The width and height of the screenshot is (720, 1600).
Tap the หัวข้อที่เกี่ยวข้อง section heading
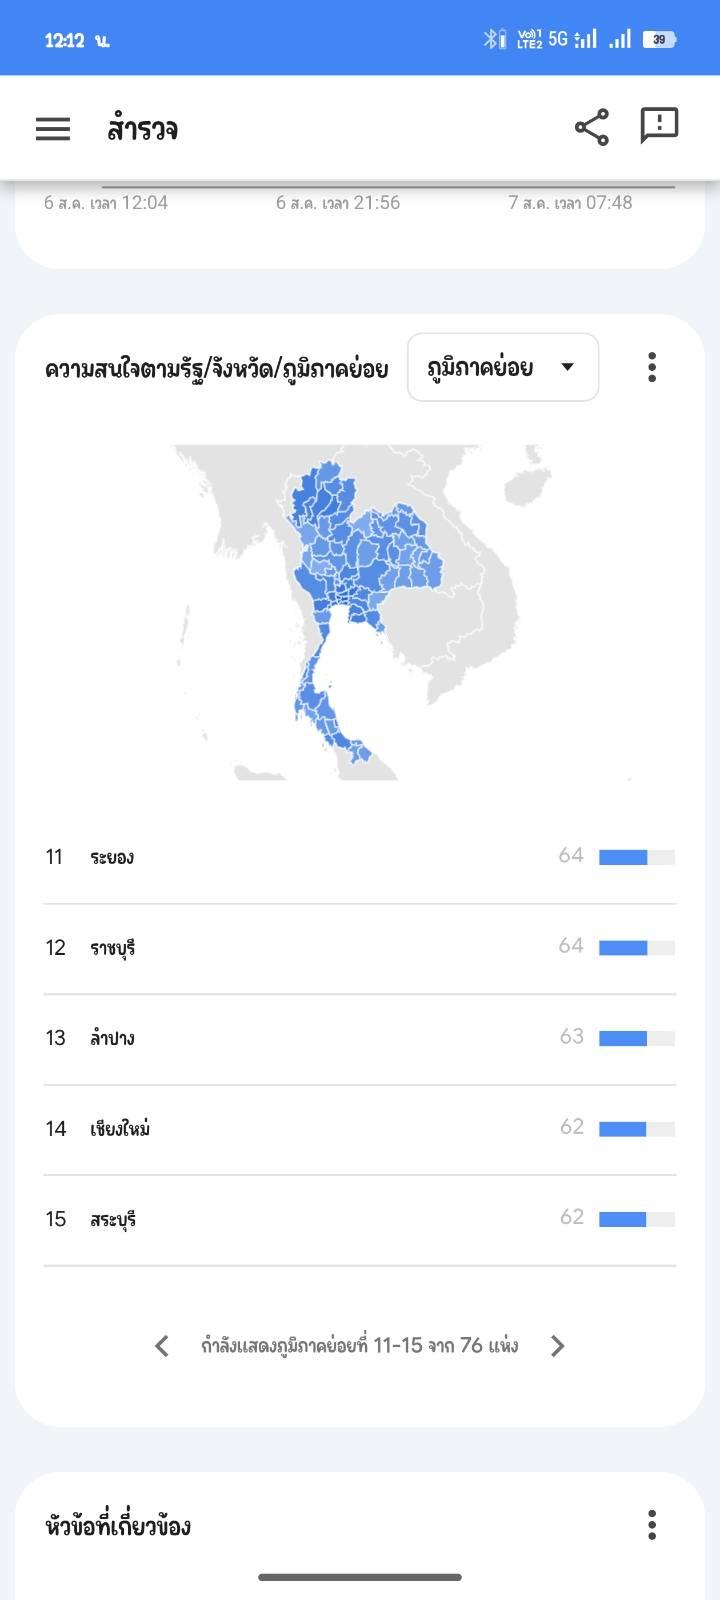[118, 1525]
